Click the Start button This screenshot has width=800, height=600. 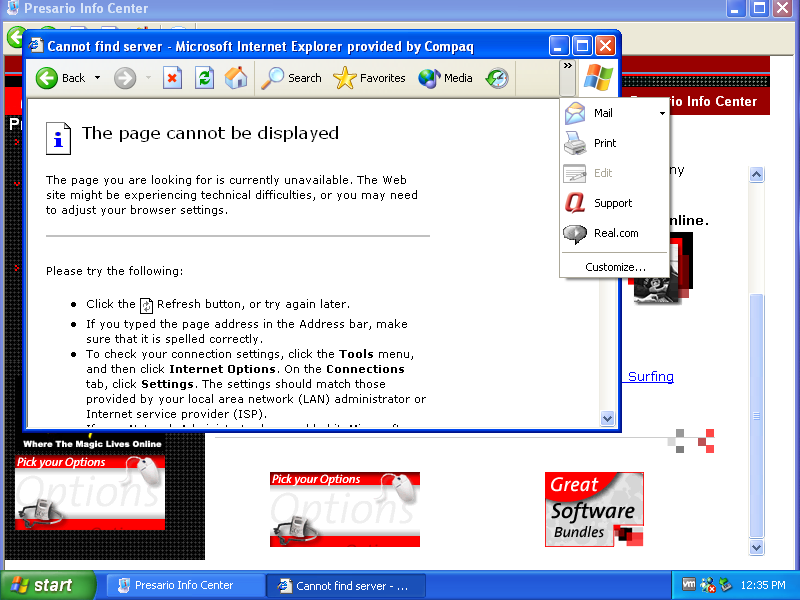tap(47, 585)
